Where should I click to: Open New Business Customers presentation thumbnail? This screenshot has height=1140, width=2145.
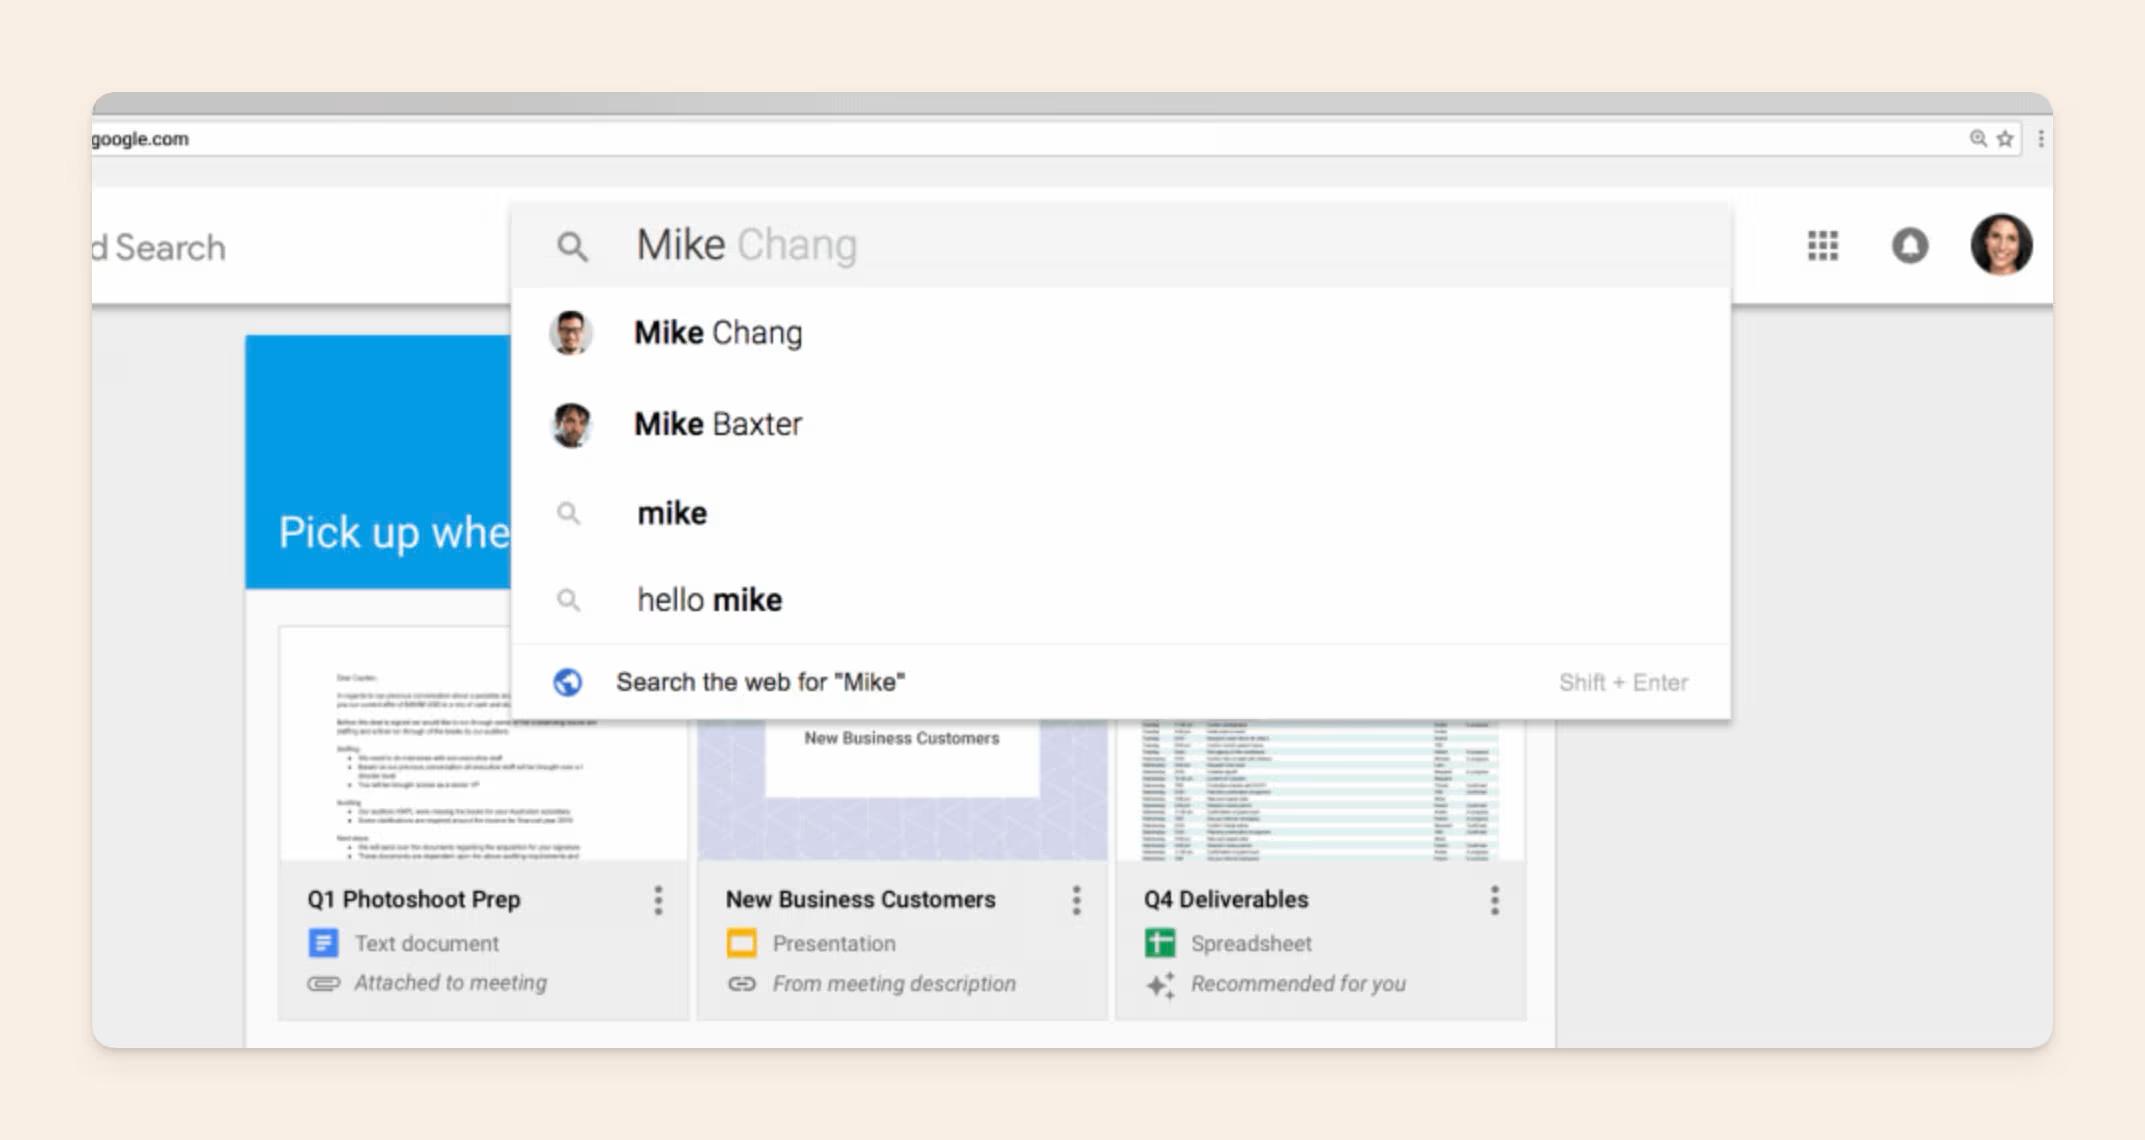902,790
